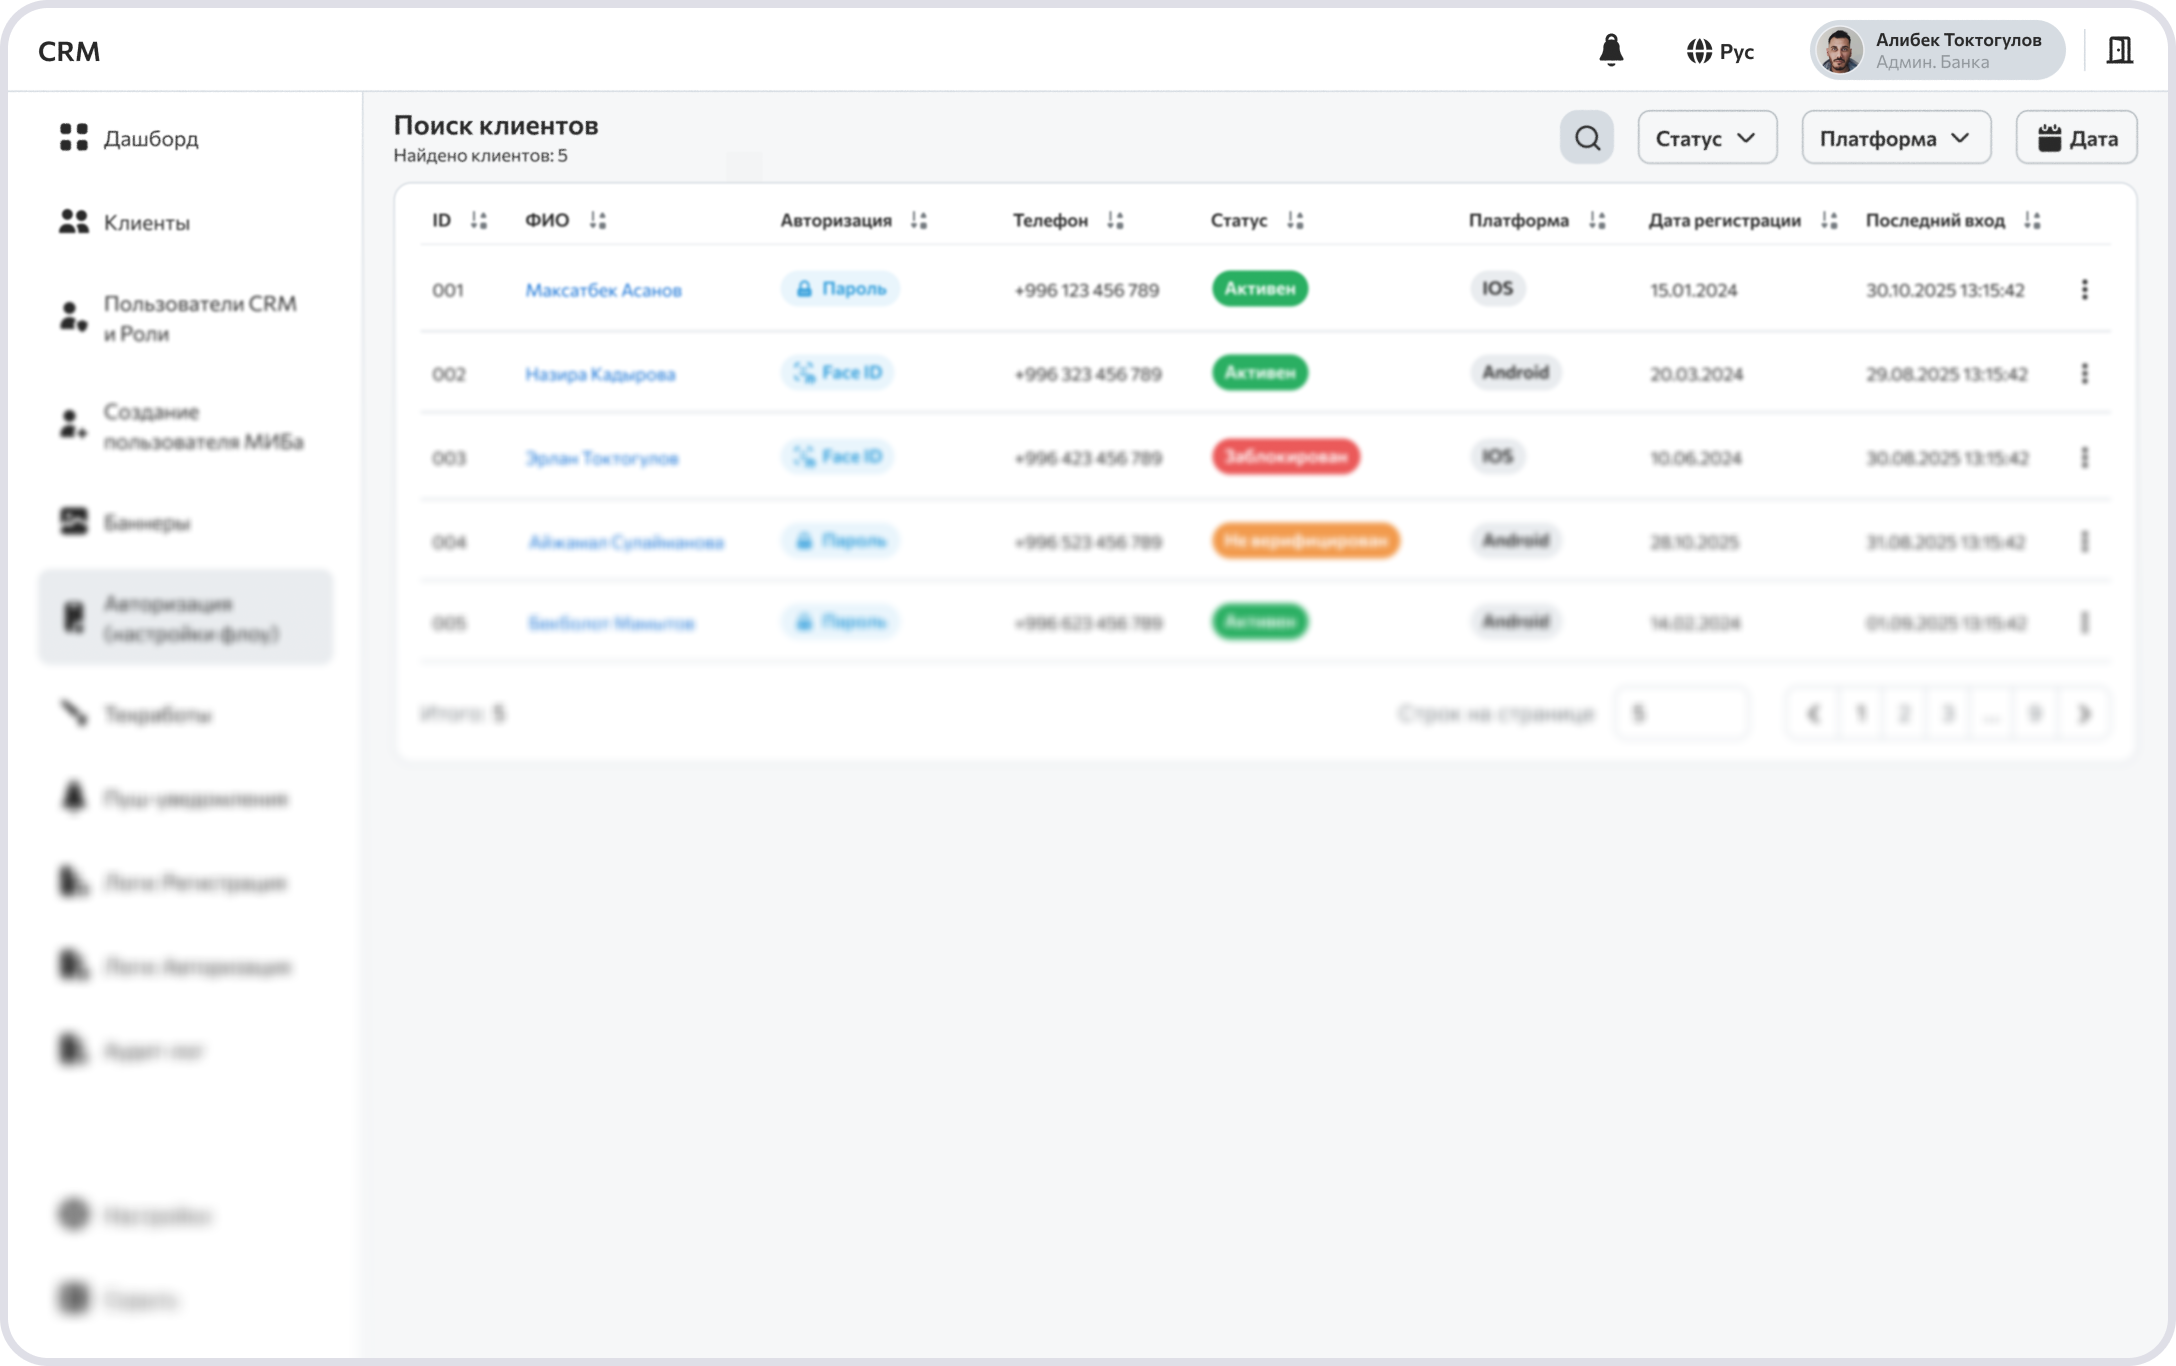Click the notification bell icon
This screenshot has height=1366, width=2176.
(x=1611, y=50)
